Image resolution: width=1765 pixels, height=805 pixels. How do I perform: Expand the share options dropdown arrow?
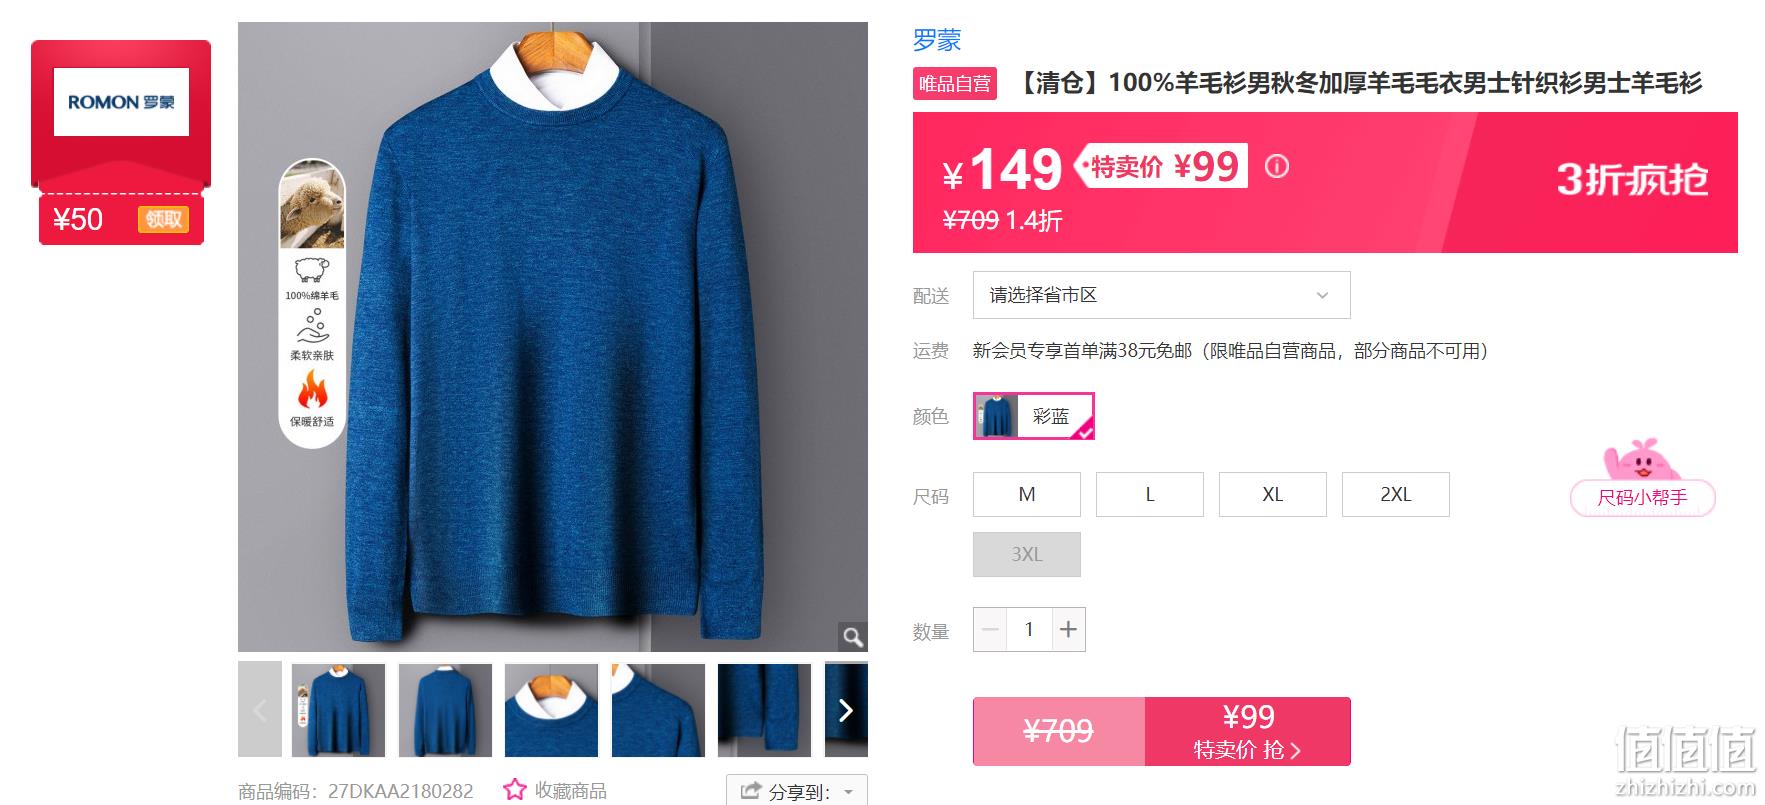(x=849, y=792)
